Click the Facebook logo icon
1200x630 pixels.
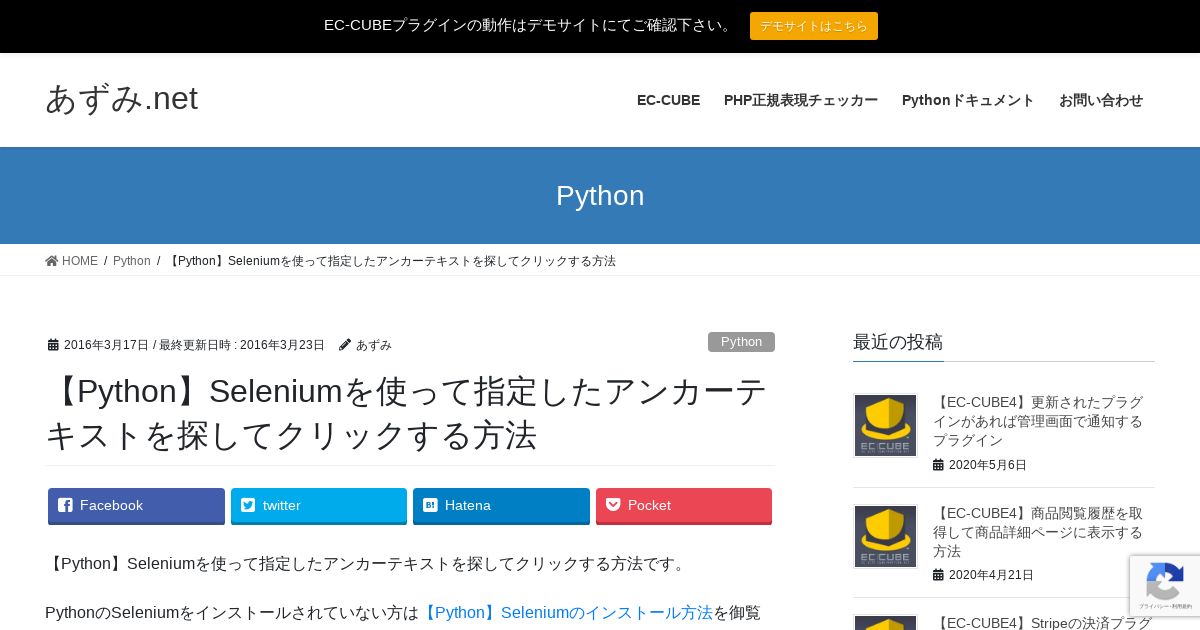(65, 505)
